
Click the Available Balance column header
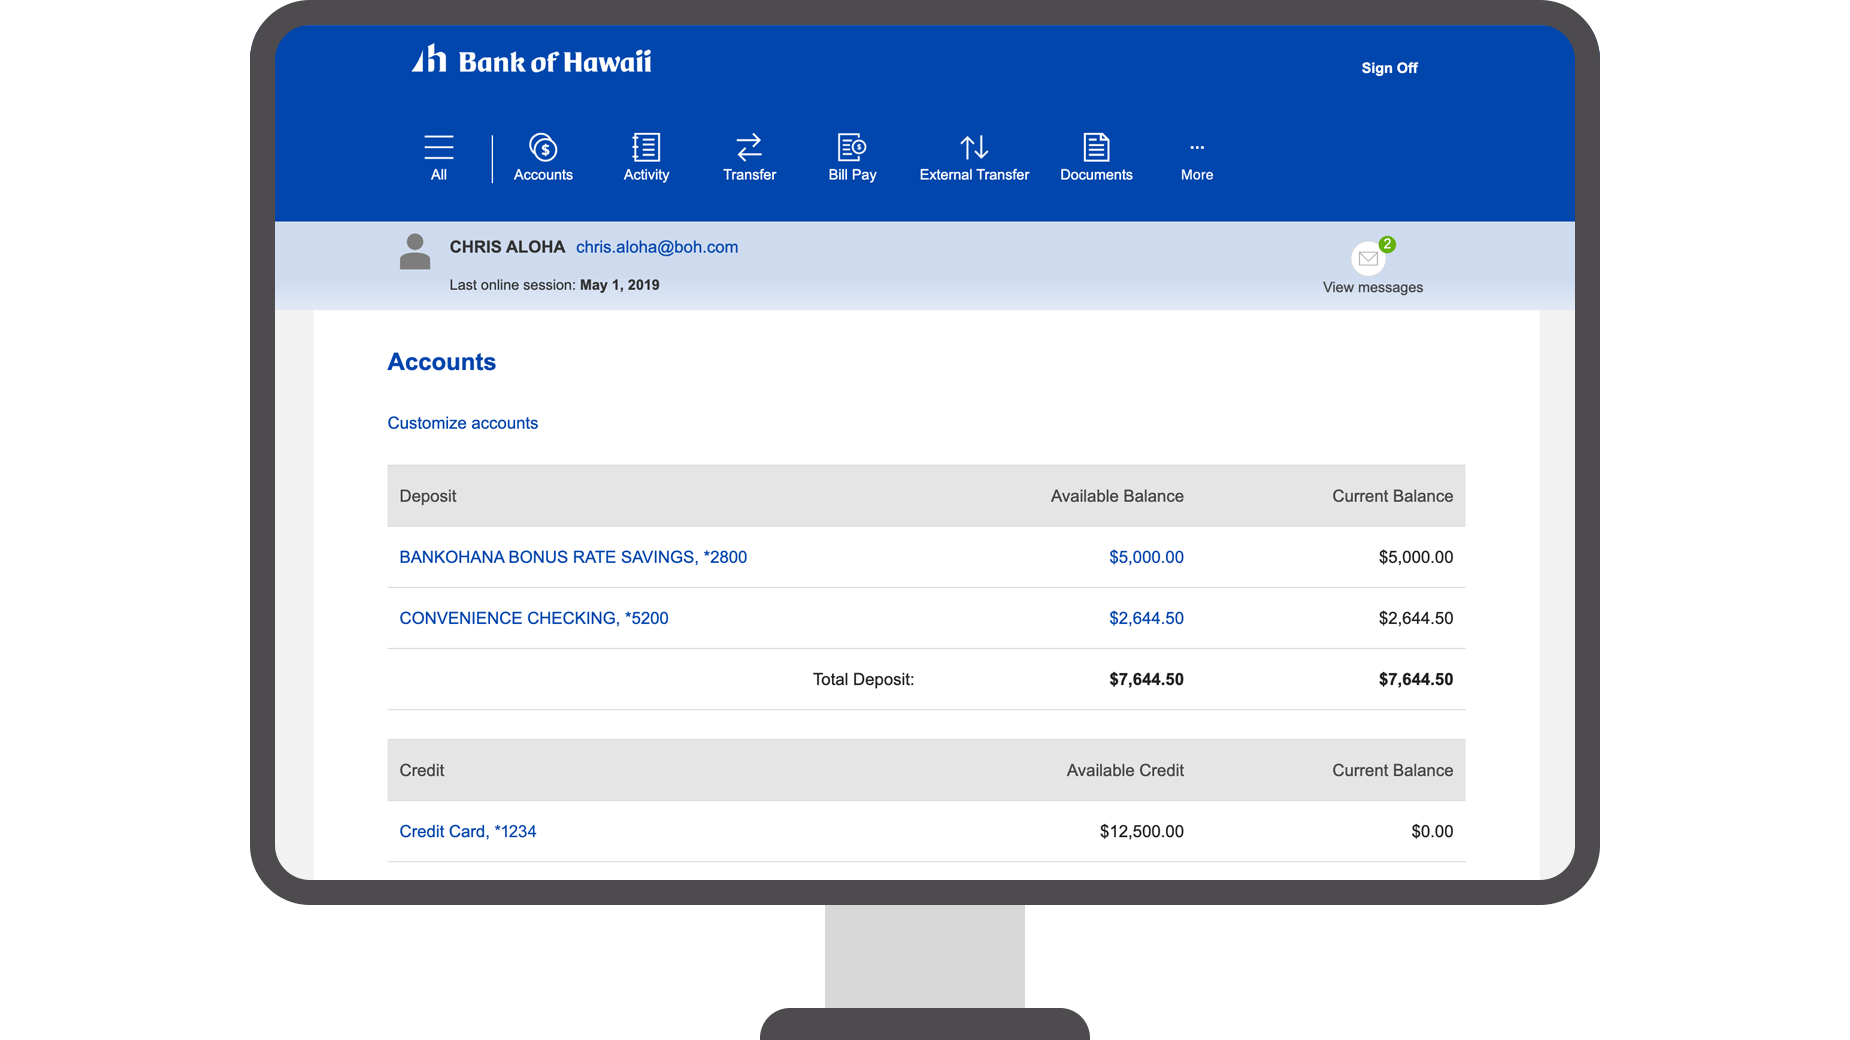pos(1117,496)
